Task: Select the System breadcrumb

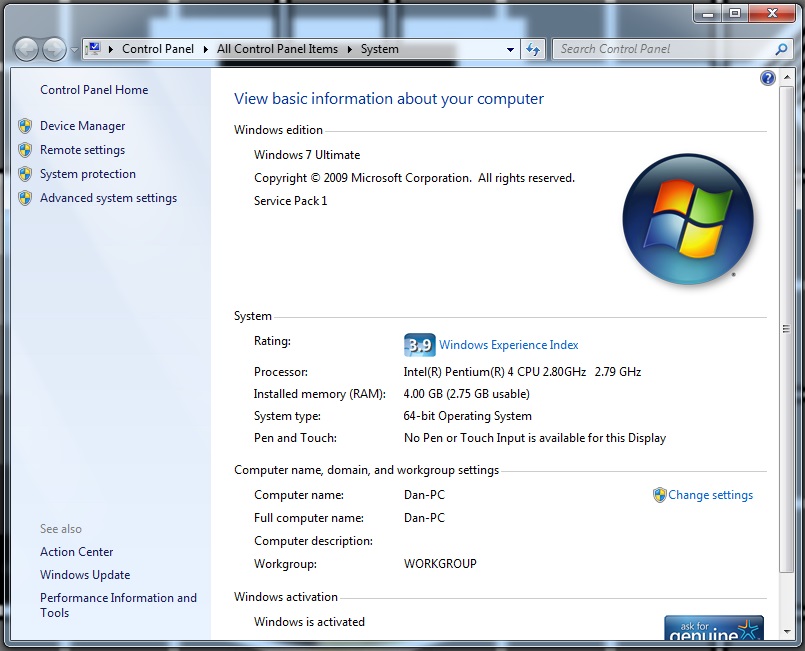Action: (x=379, y=49)
